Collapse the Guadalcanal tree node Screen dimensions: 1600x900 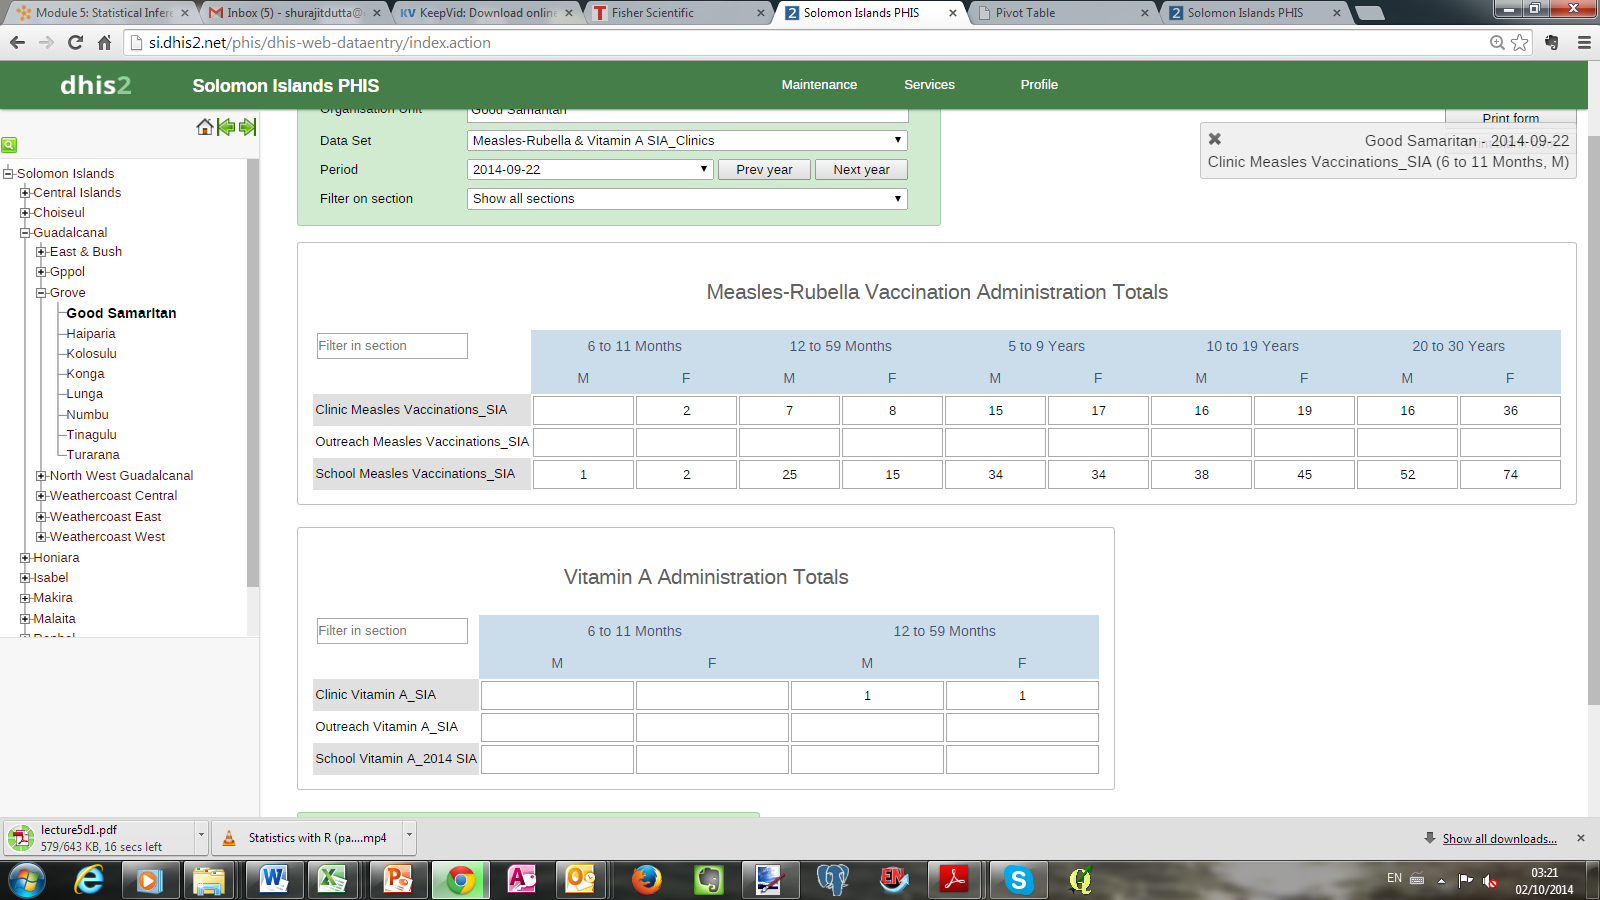[25, 233]
